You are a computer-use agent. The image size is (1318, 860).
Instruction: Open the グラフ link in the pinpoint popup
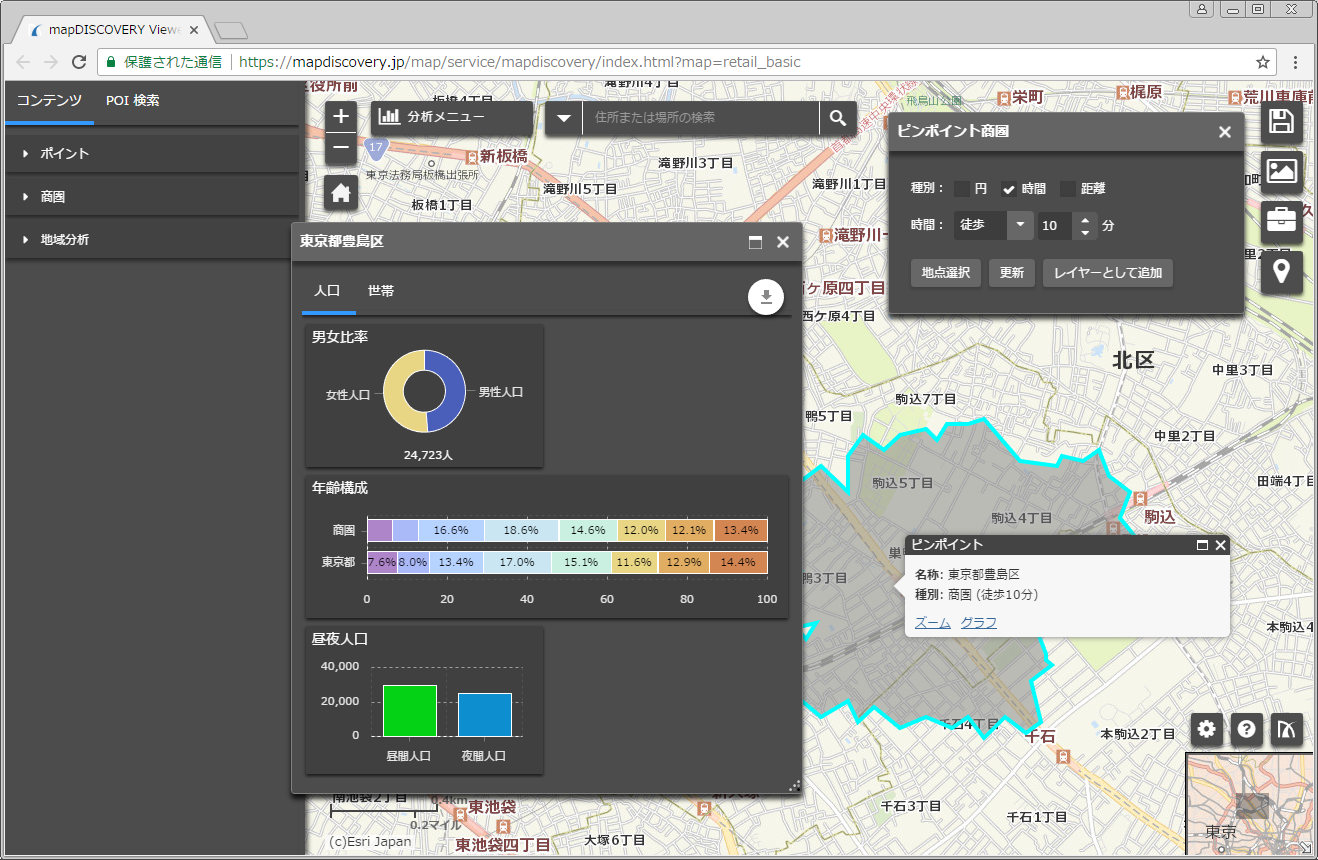point(978,622)
